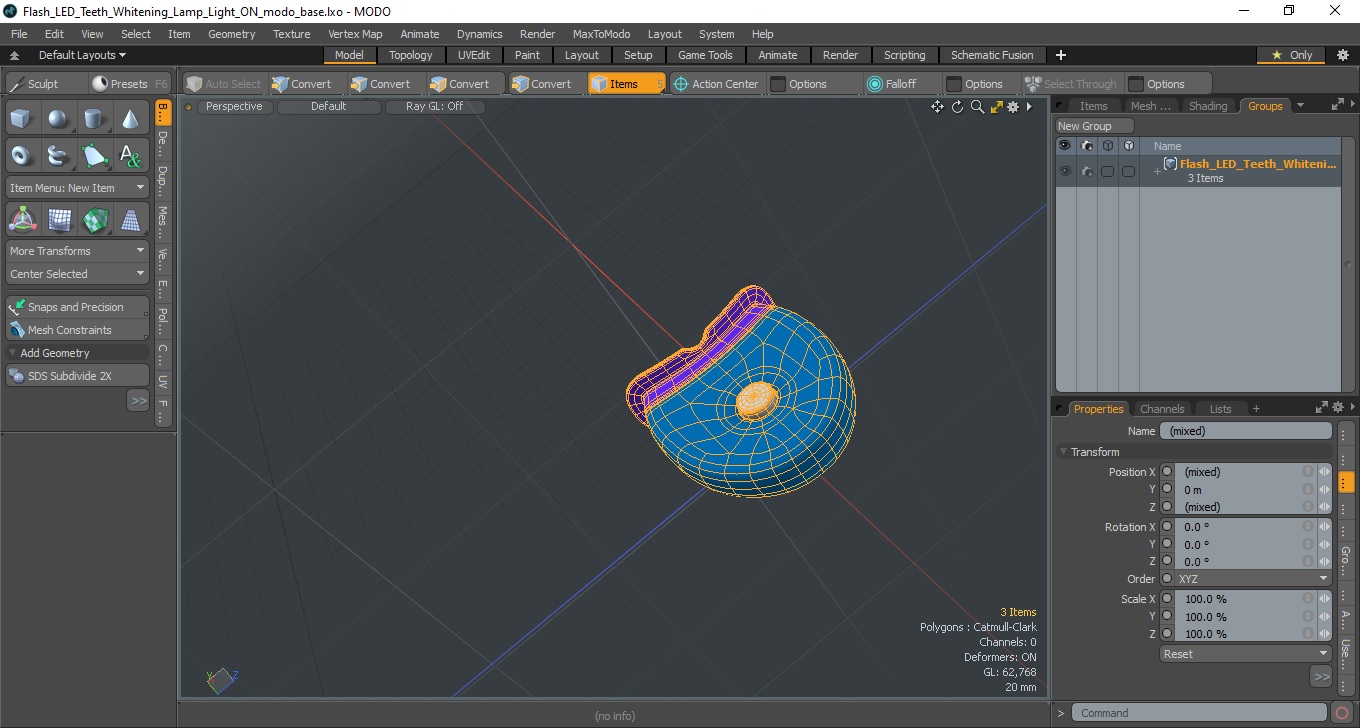
Task: Open More Transforms dropdown
Action: pyautogui.click(x=77, y=251)
